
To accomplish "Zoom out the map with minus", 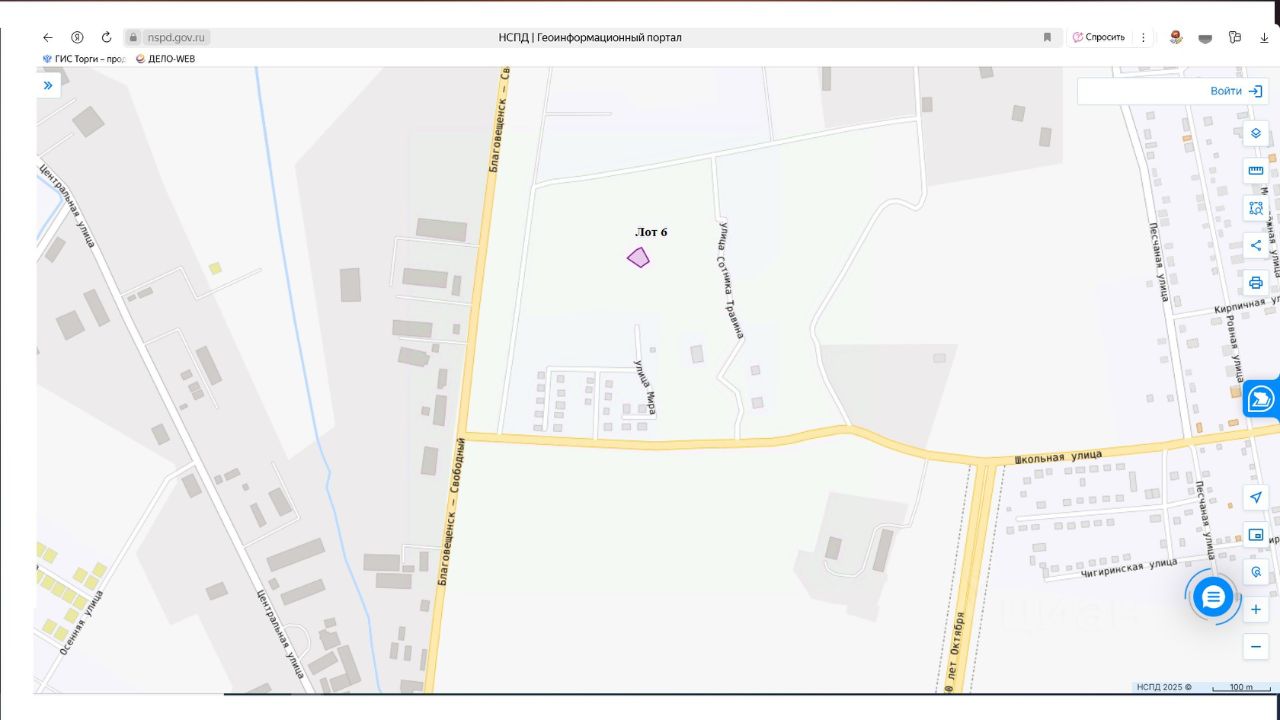I will [x=1256, y=647].
